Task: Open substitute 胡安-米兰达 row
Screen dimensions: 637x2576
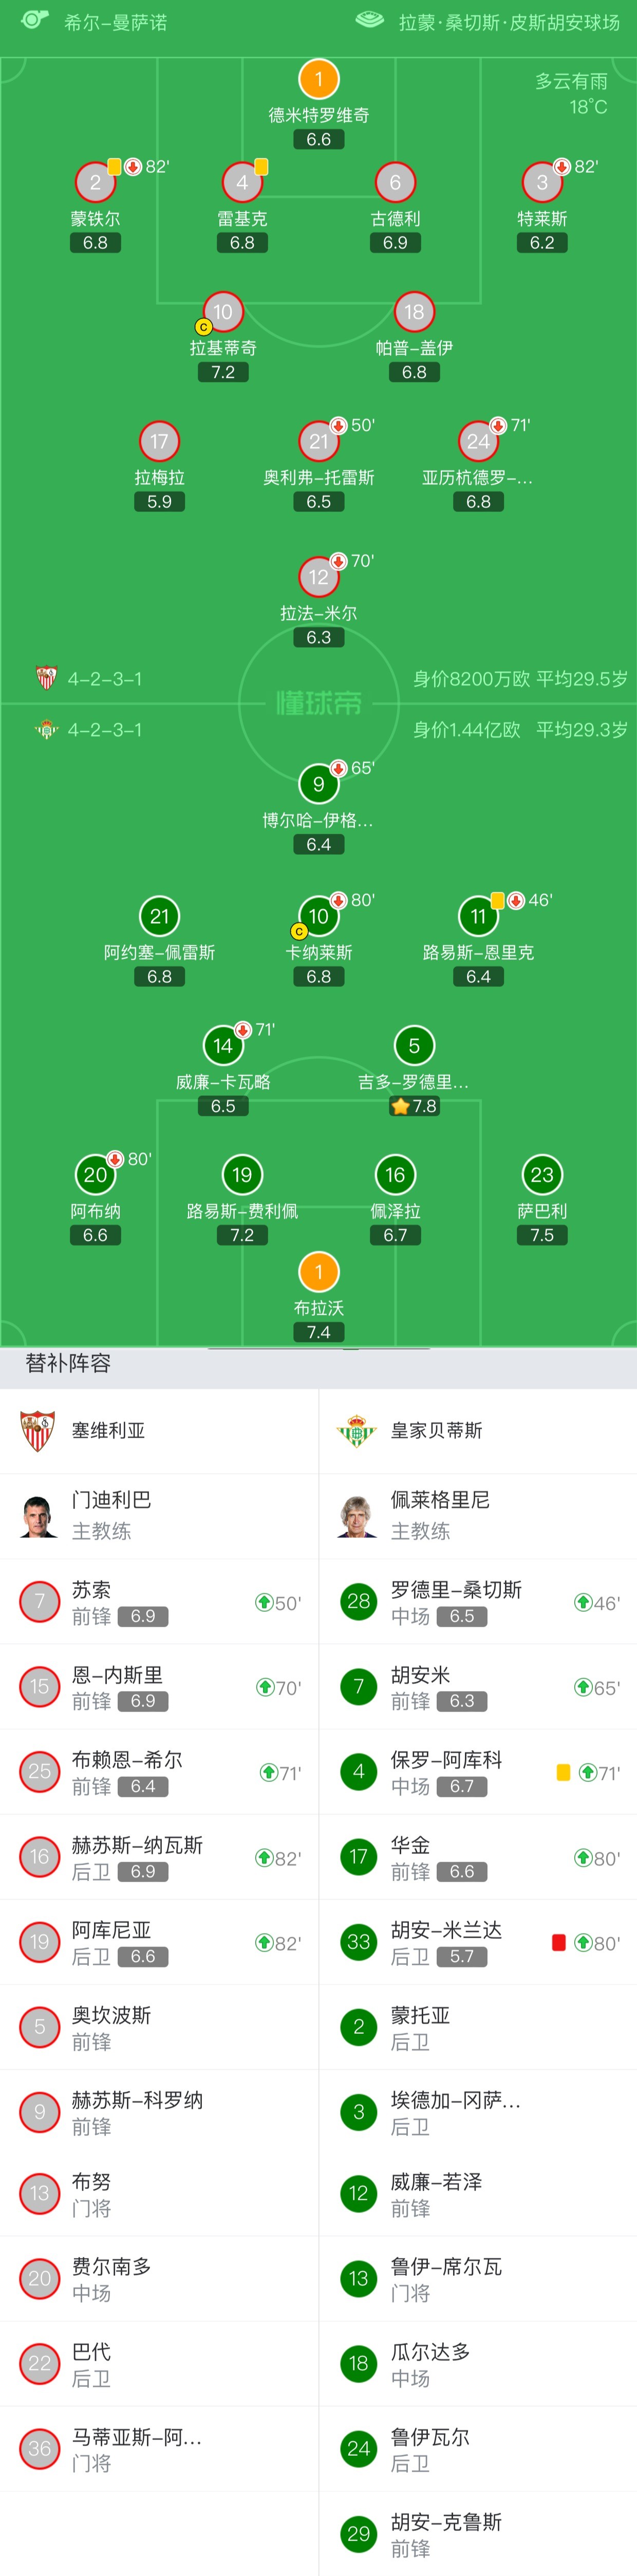Action: pos(478,1941)
